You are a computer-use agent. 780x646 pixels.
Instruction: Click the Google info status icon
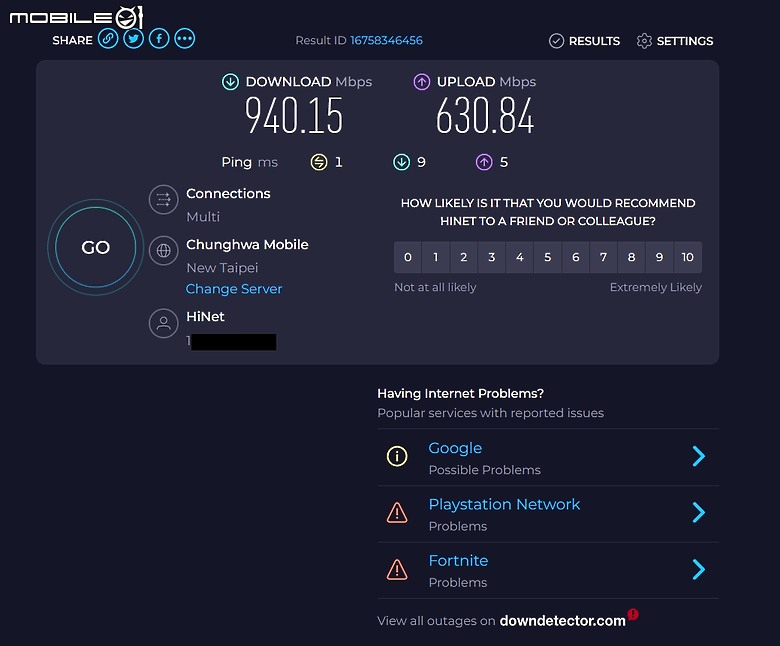pos(397,456)
